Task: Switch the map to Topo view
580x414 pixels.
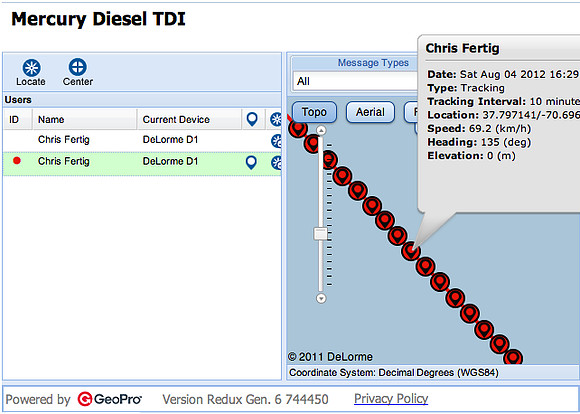Action: (314, 112)
